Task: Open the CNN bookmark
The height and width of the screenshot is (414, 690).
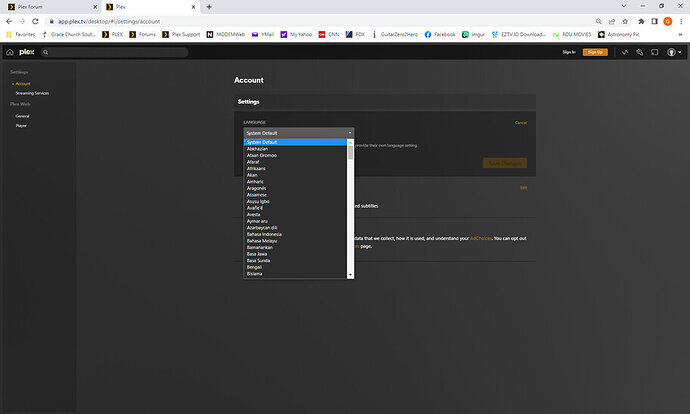Action: [x=329, y=34]
